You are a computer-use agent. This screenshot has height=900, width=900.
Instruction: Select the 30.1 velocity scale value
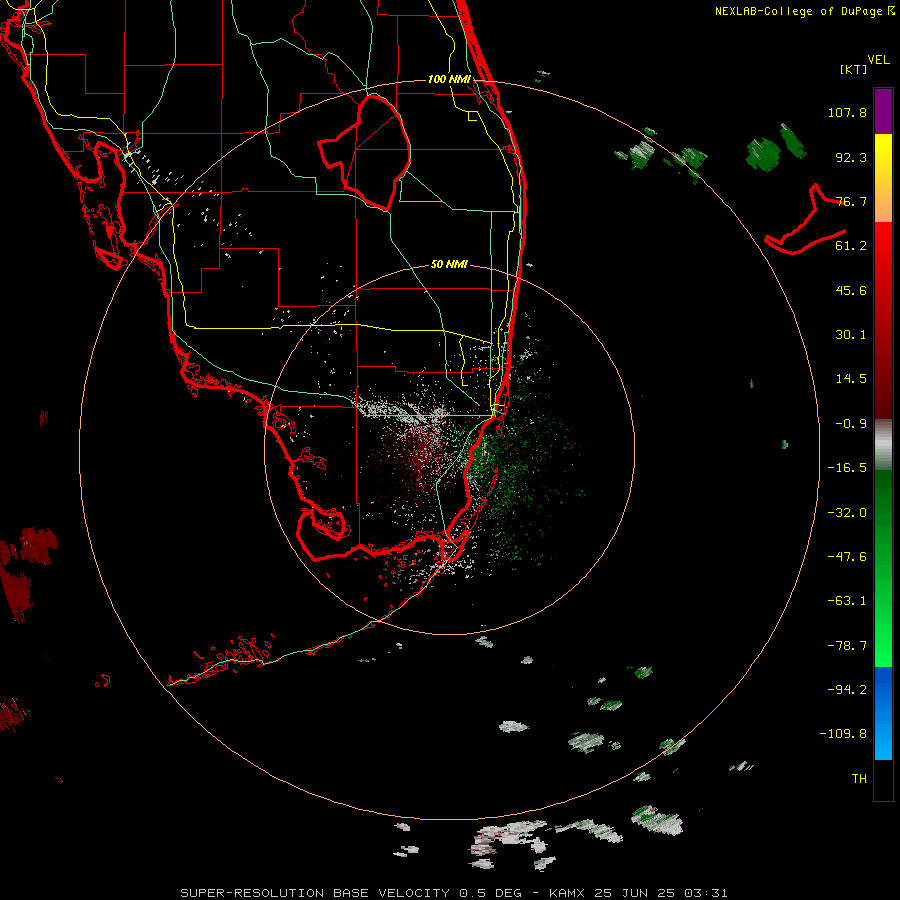(851, 335)
